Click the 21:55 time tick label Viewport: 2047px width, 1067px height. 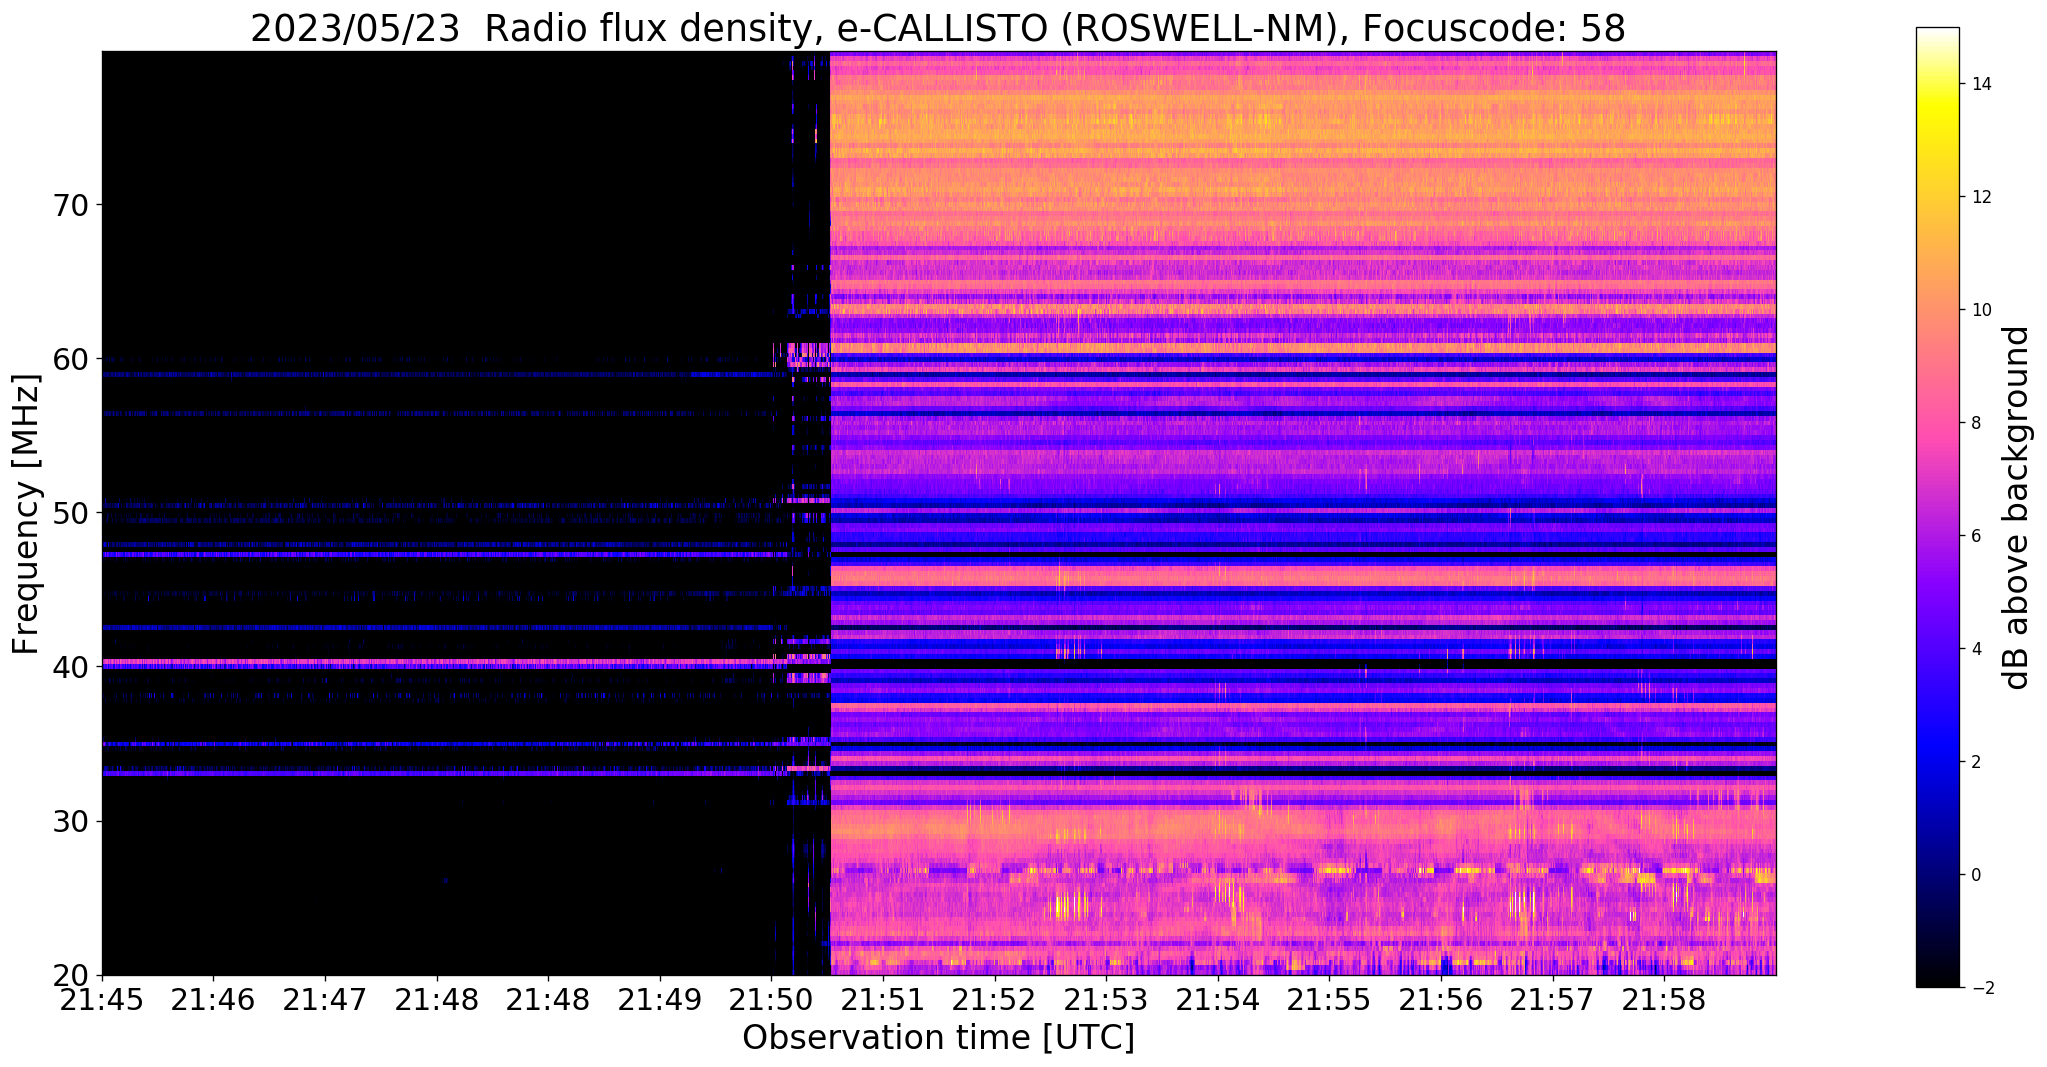pos(1329,999)
